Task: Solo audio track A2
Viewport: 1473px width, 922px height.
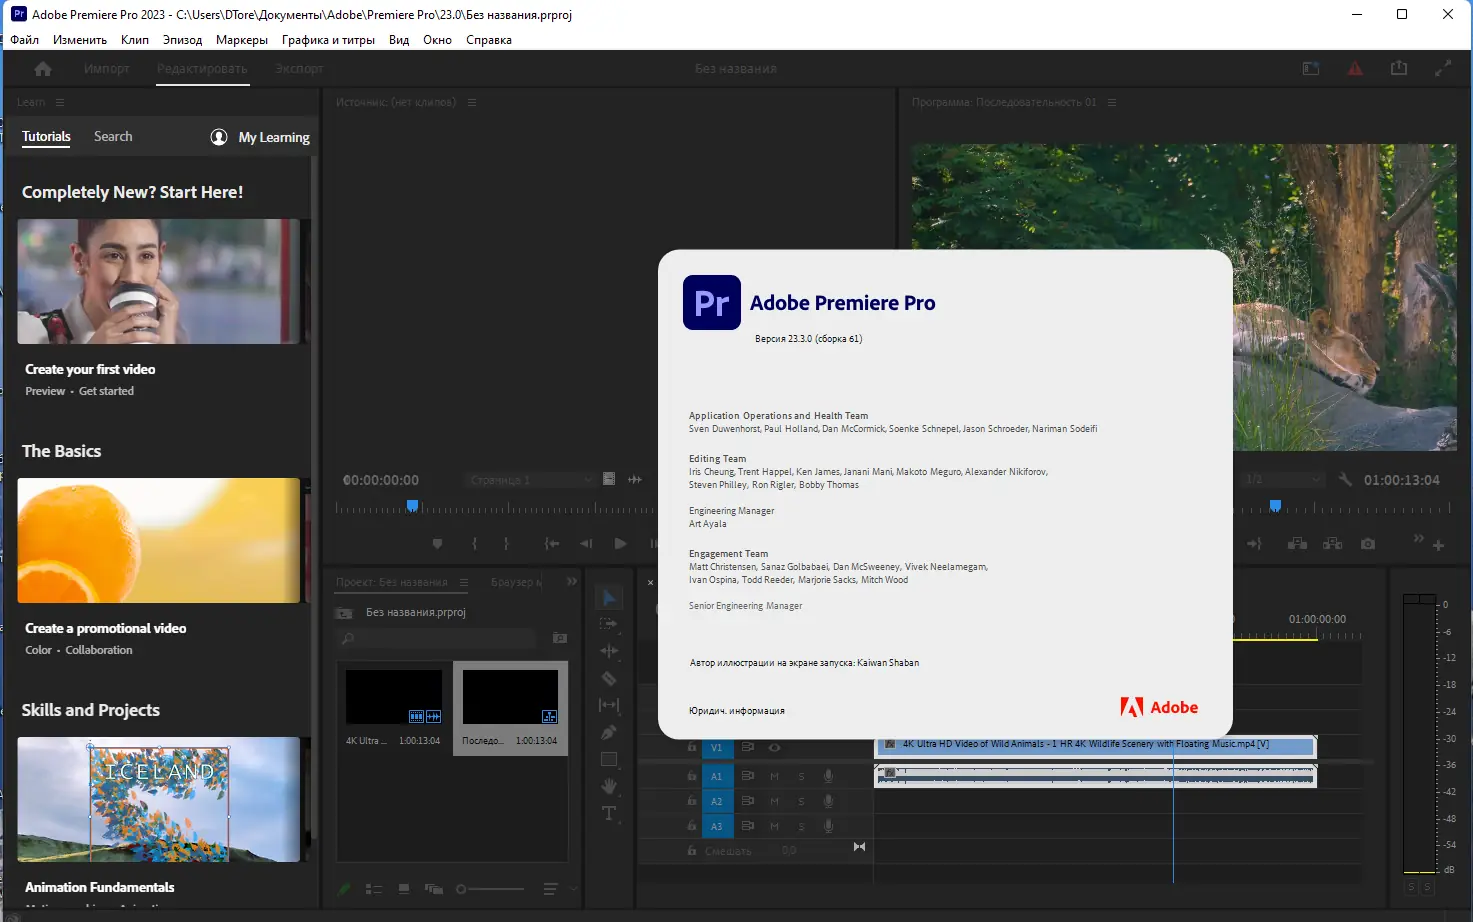Action: click(x=801, y=801)
